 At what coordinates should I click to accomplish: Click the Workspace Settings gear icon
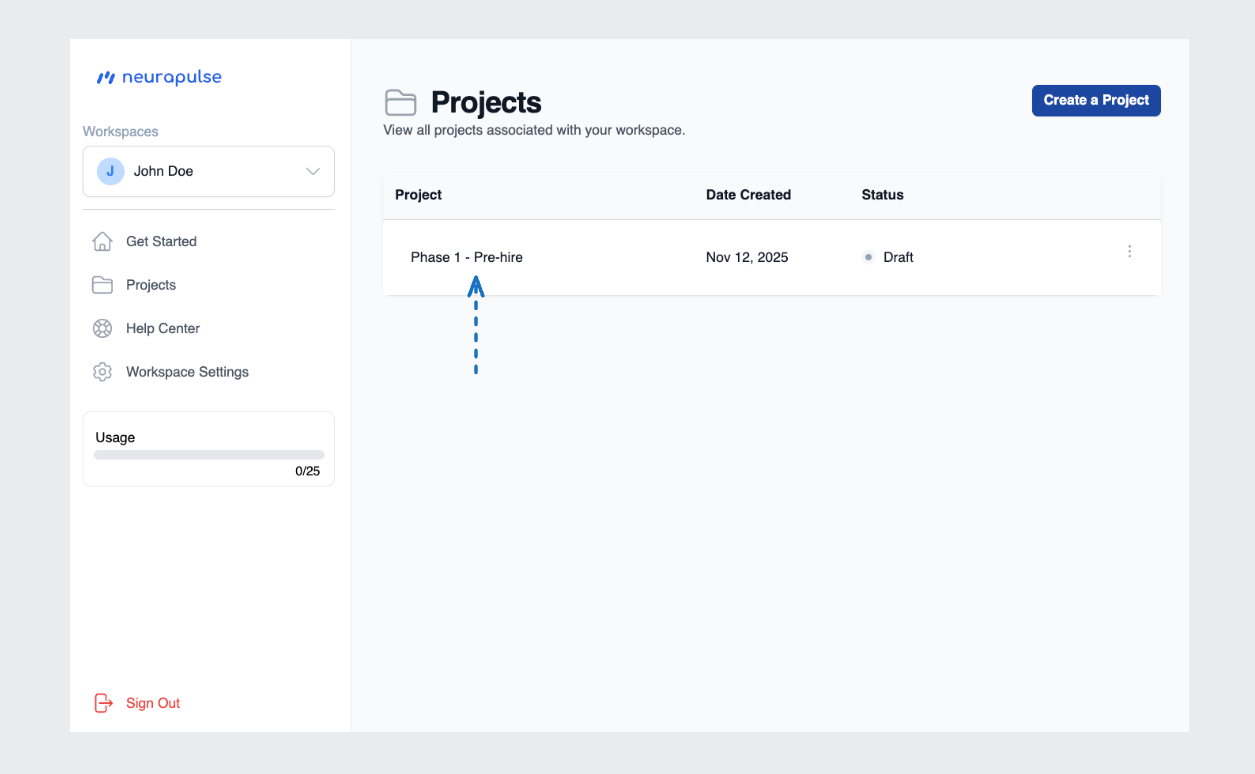click(x=102, y=371)
